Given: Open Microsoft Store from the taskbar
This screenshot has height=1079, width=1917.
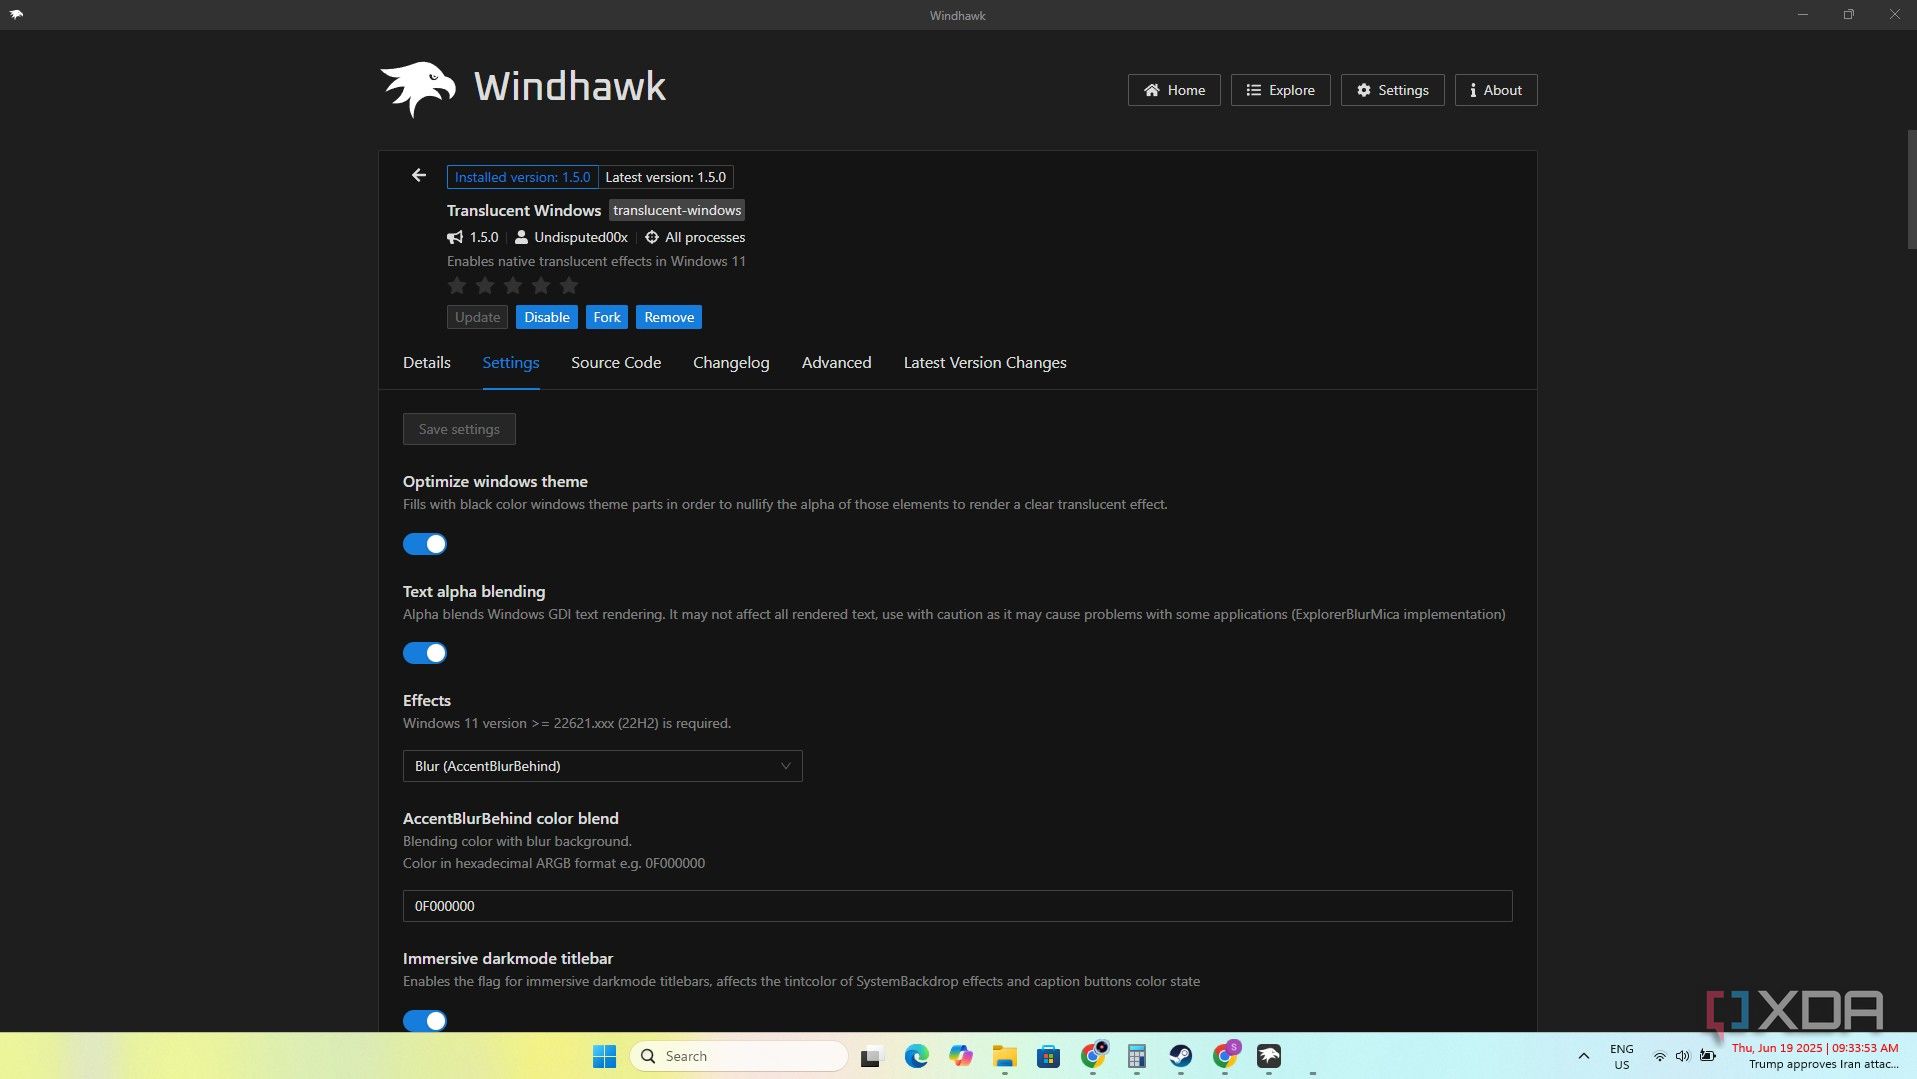Looking at the screenshot, I should point(1048,1056).
